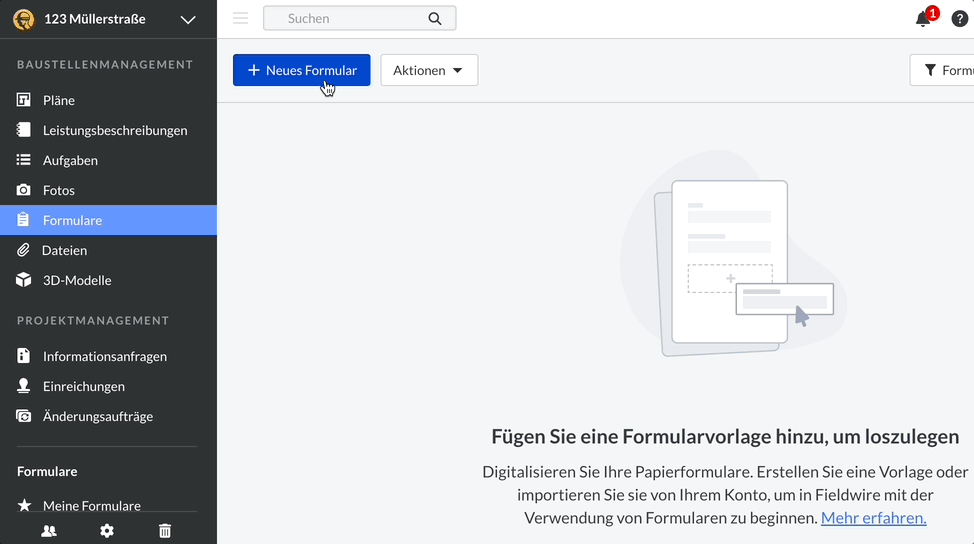Open people/team icon at sidebar bottom
This screenshot has width=974, height=544.
(49, 531)
